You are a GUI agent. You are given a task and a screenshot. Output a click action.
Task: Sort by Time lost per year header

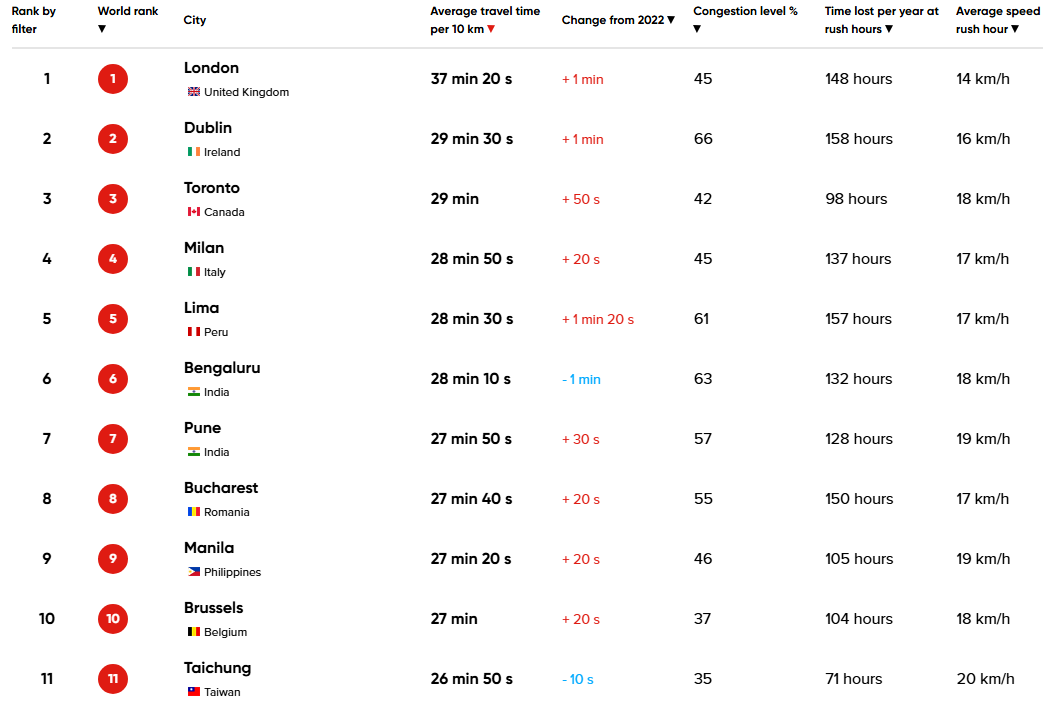(x=889, y=29)
